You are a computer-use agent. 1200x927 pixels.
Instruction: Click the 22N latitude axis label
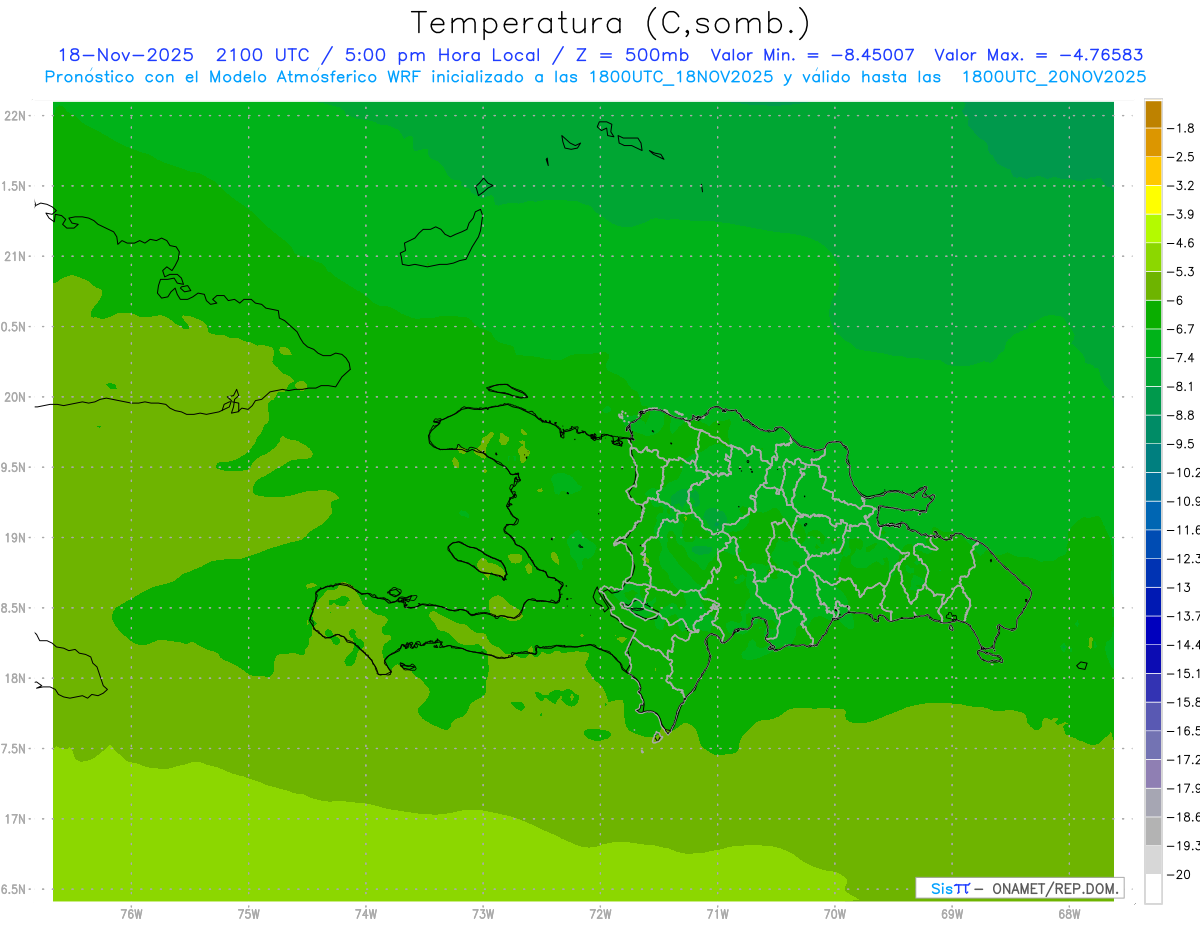[x=15, y=115]
